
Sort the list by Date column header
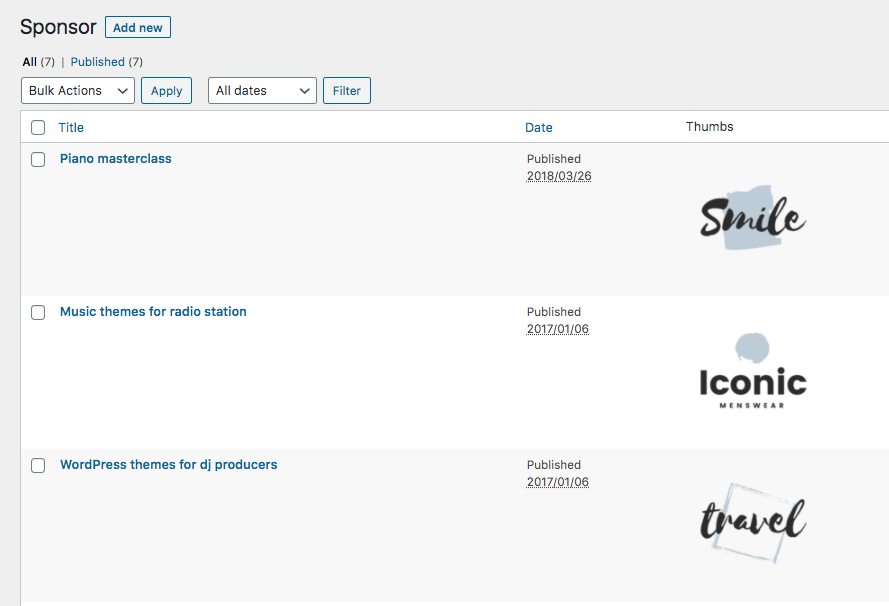538,128
